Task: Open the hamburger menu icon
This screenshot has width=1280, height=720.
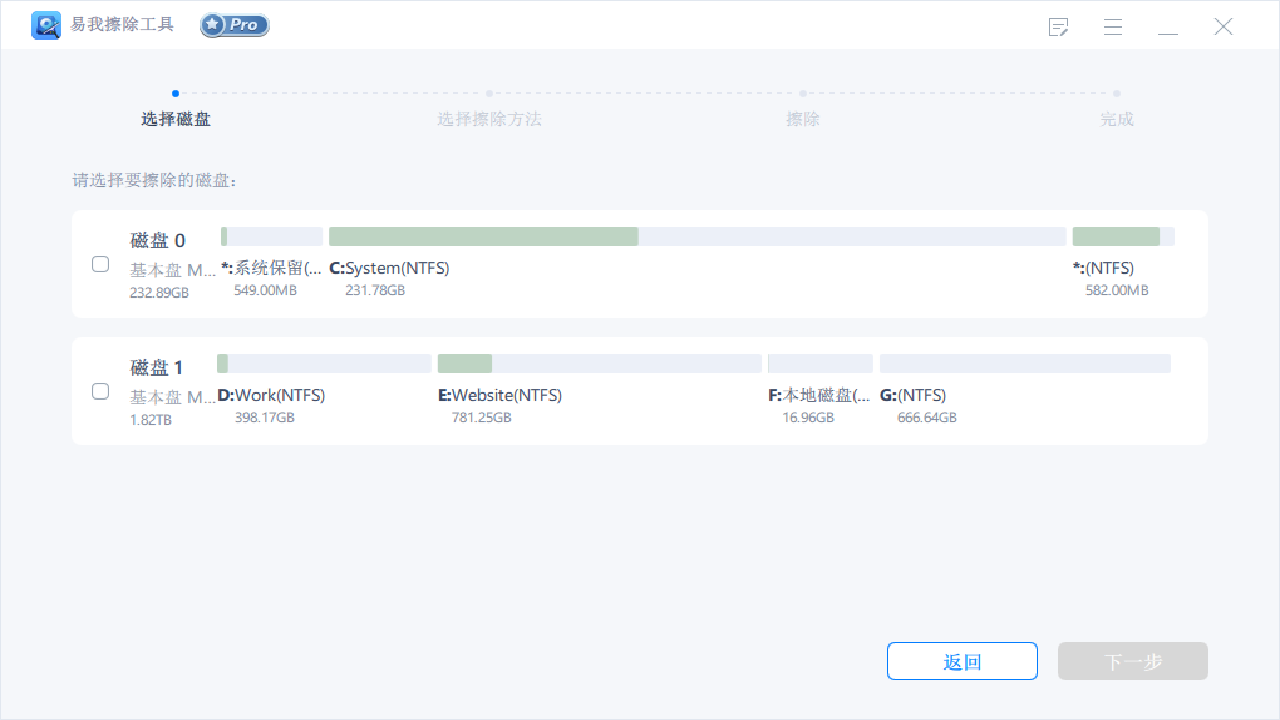Action: click(1113, 27)
